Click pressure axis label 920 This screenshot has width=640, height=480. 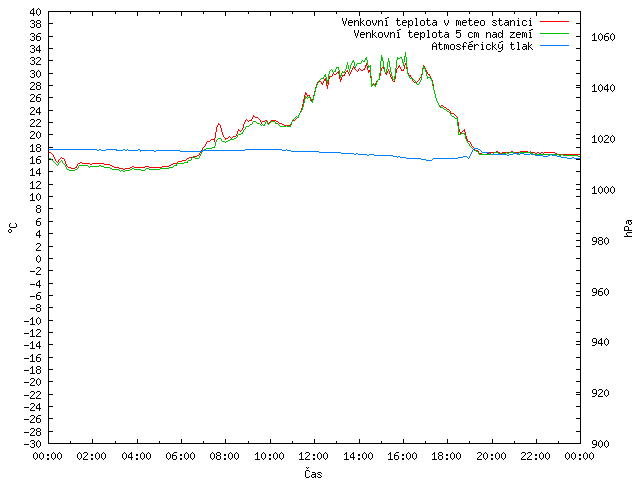[600, 393]
